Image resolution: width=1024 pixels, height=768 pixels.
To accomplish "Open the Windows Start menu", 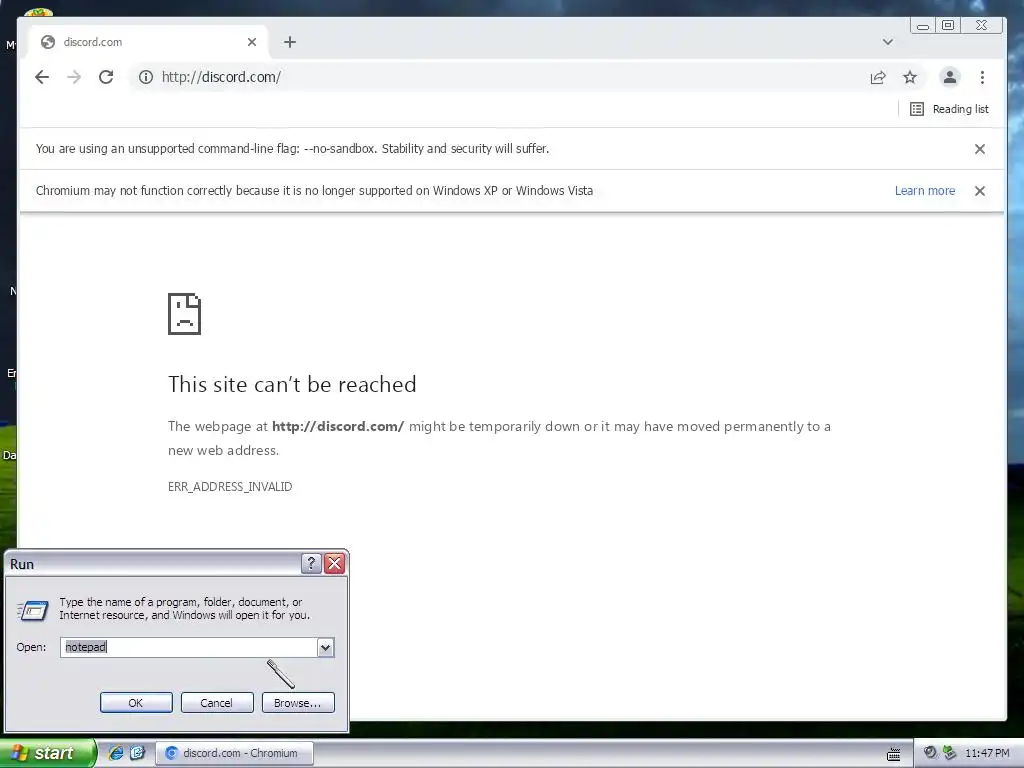I will pos(46,753).
